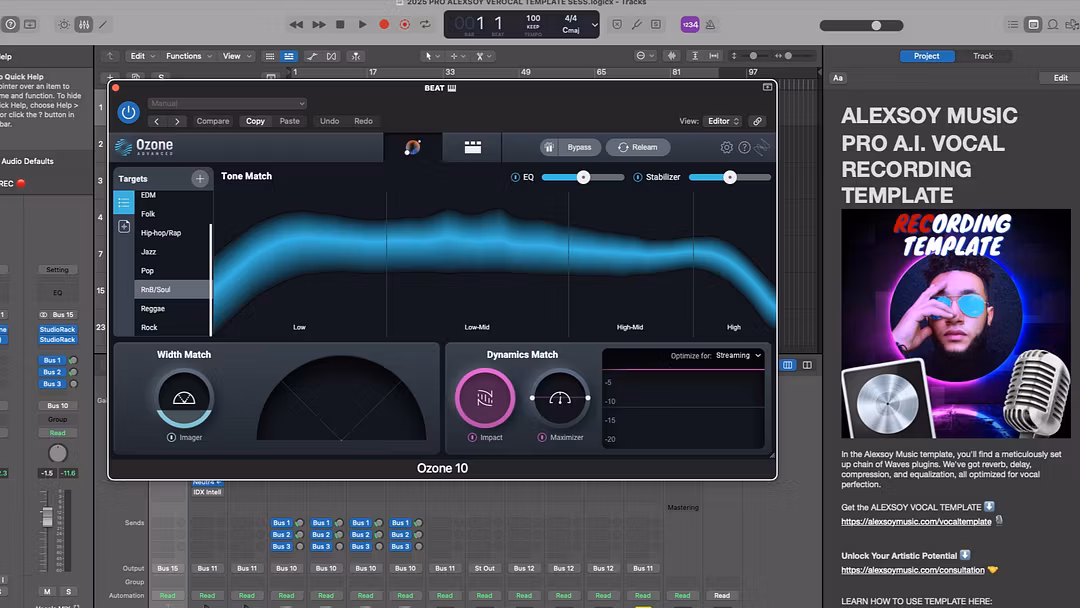Viewport: 1080px width, 608px height.
Task: Select the custom reference target icon
Action: (124, 227)
